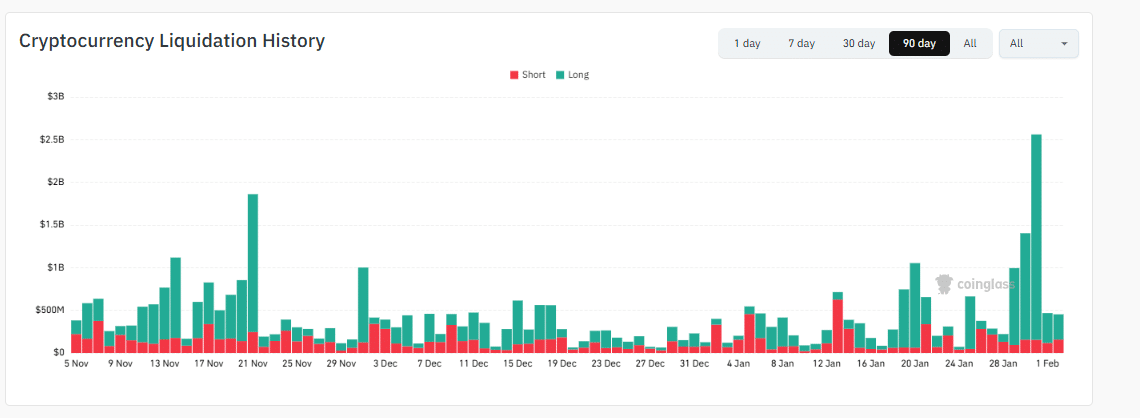Click the tall green spike near 21 Nov
Viewport: 1140px width, 418px height.
point(253,260)
